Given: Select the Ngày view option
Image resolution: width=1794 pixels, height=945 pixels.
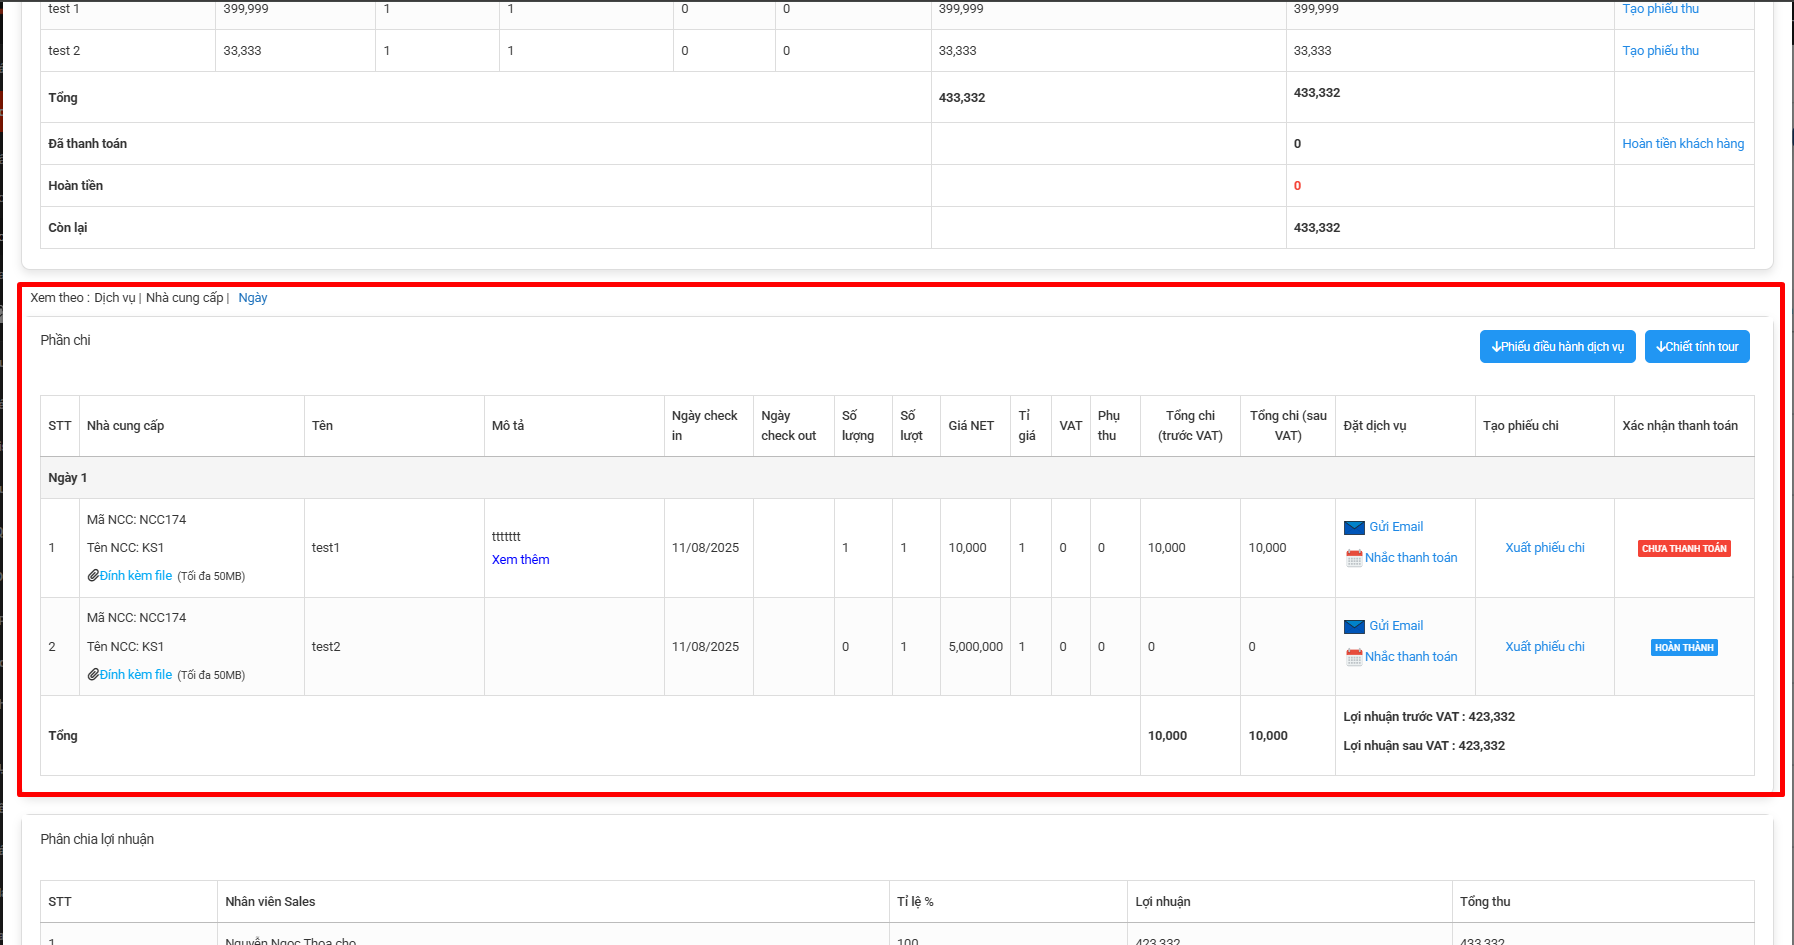Looking at the screenshot, I should (x=252, y=298).
